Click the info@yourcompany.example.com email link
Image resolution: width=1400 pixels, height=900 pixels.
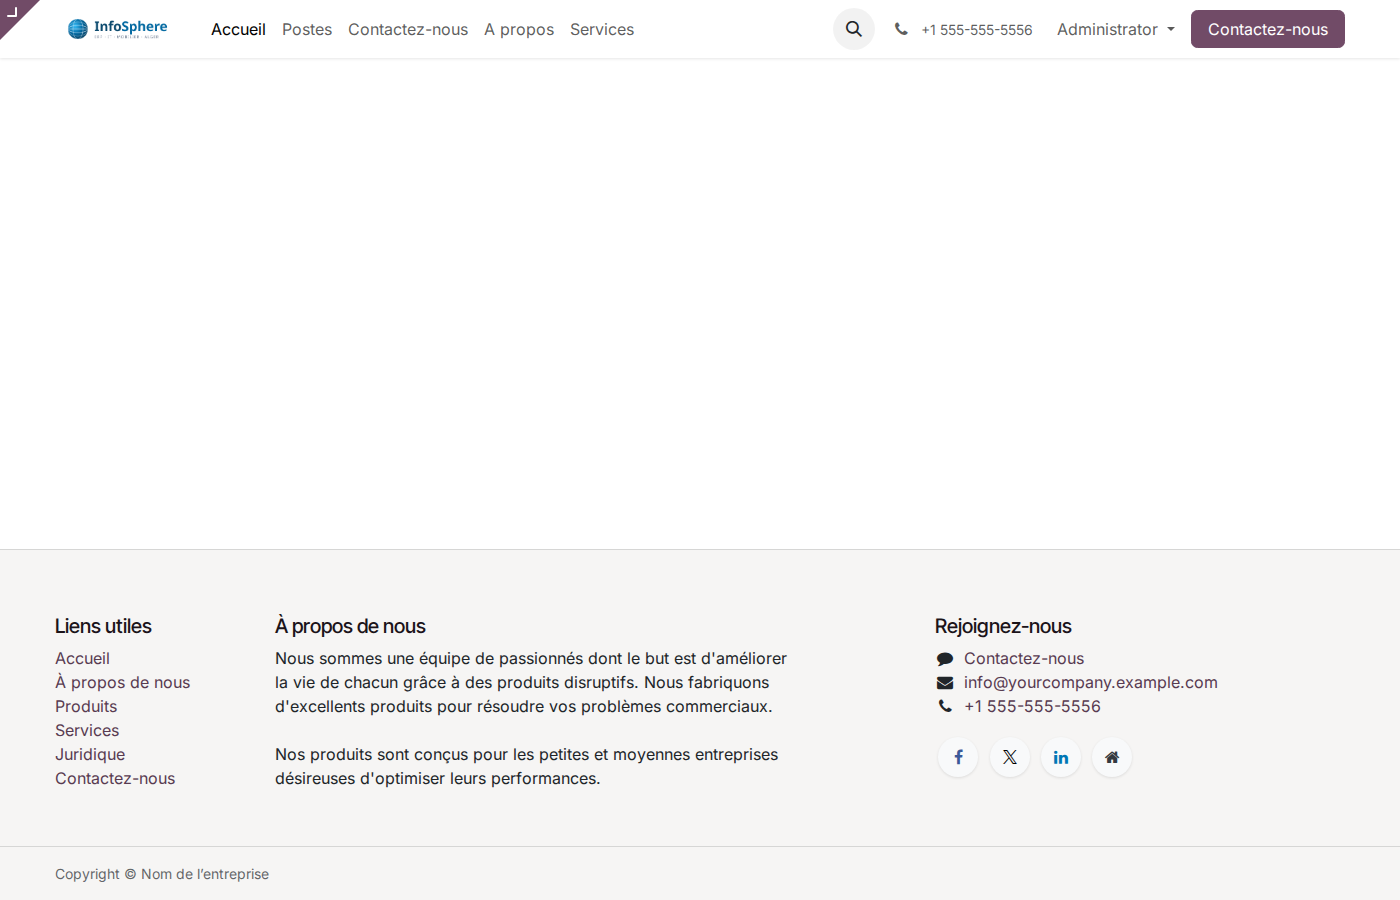click(x=1090, y=682)
